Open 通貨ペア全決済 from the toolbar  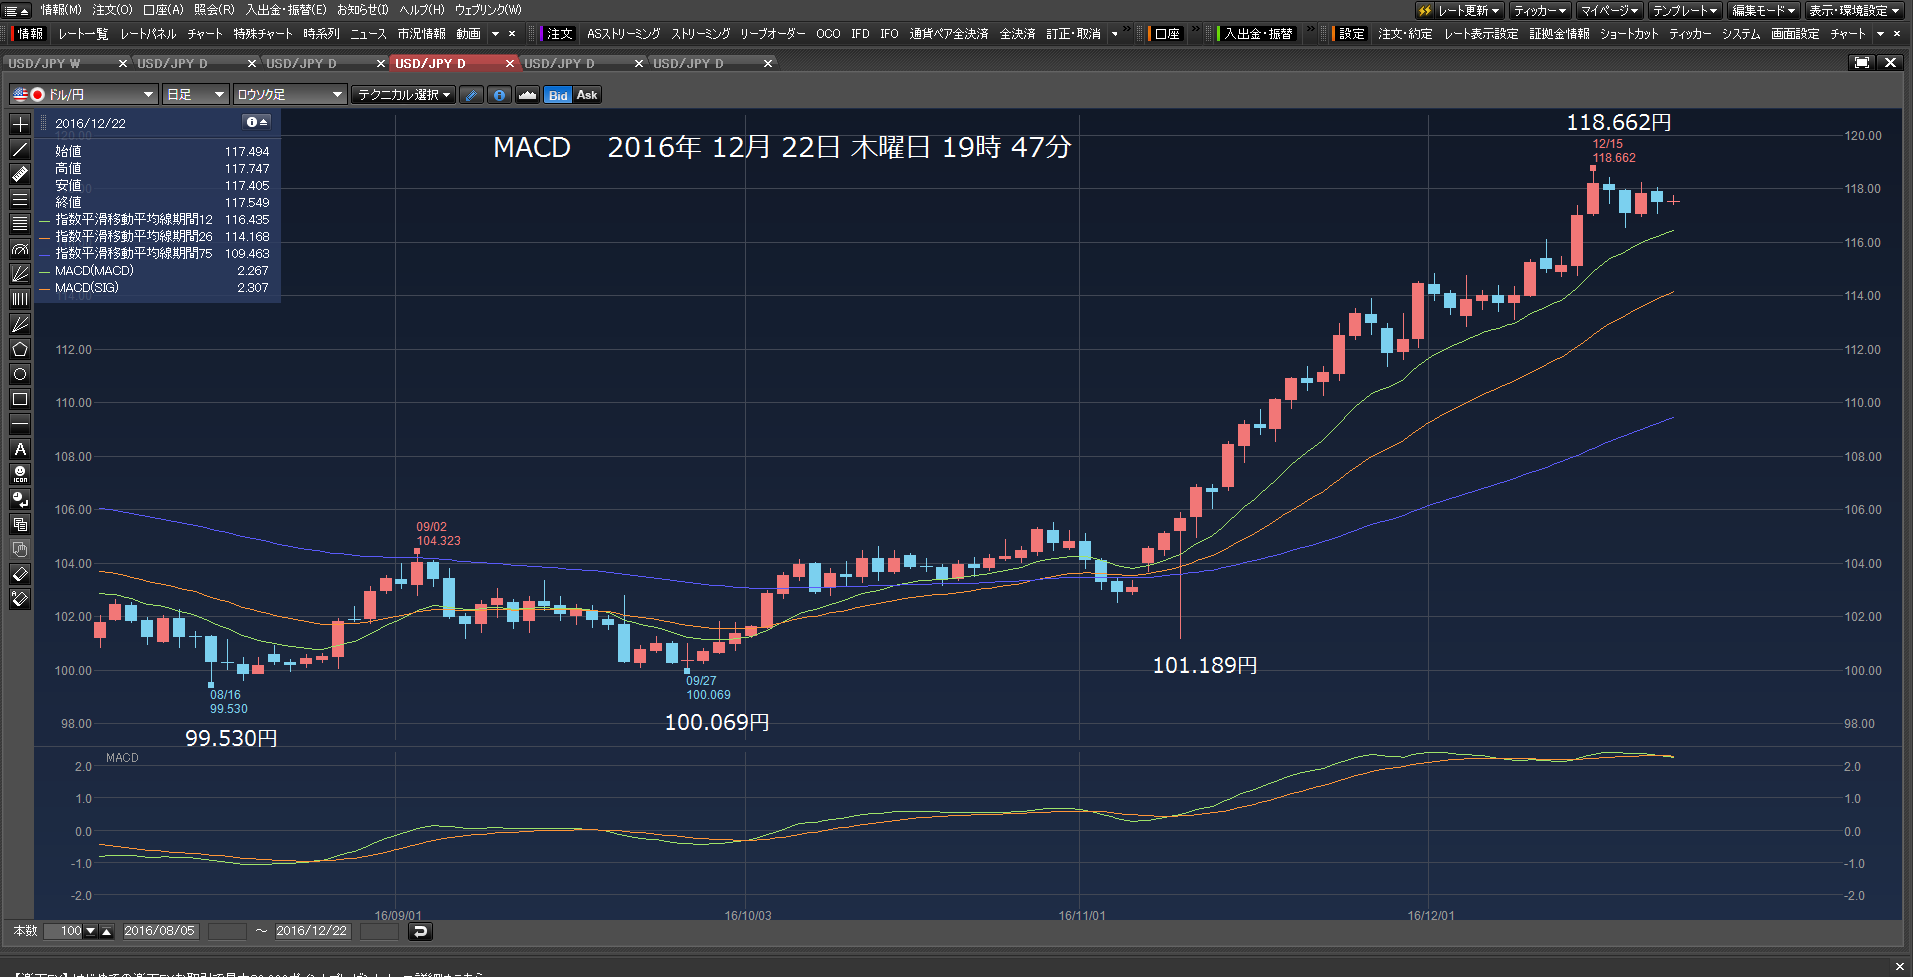pyautogui.click(x=948, y=34)
